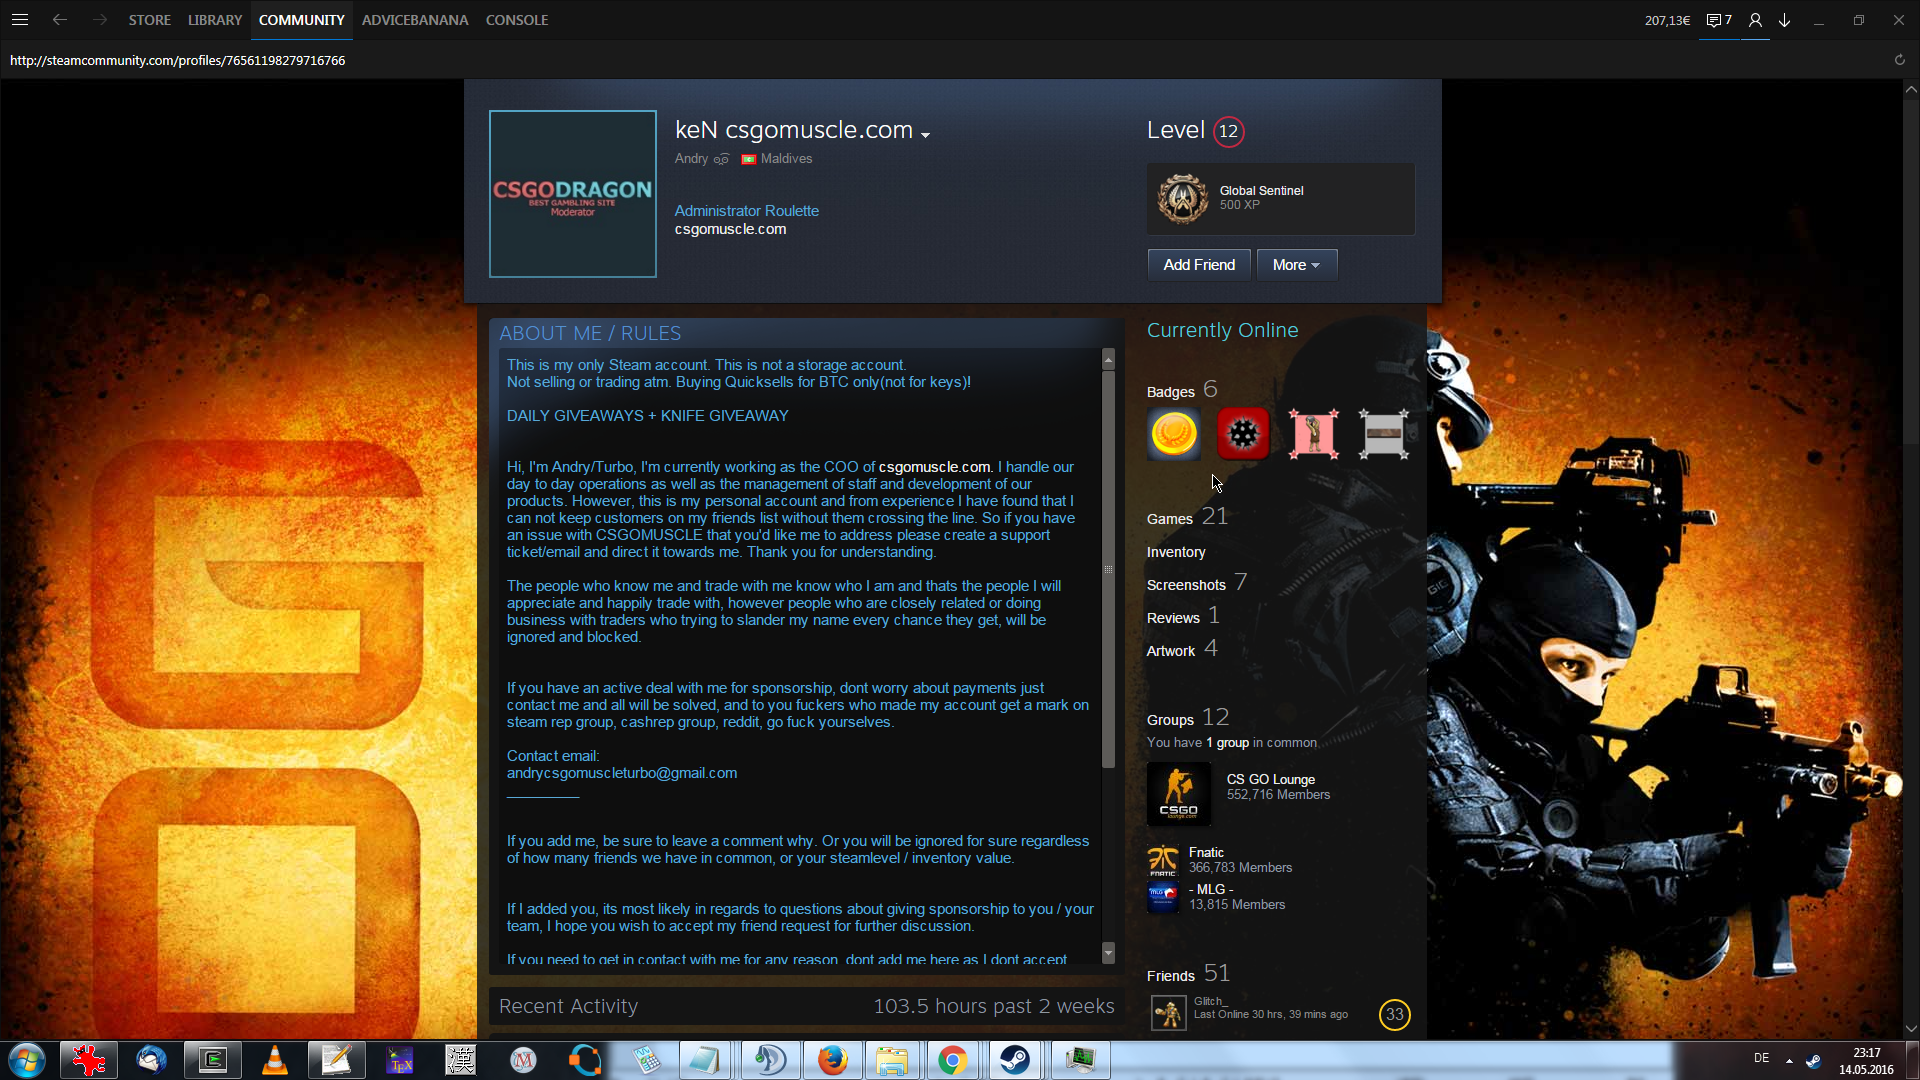Open the hamburger menu in Steam's top bar
The height and width of the screenshot is (1080, 1920).
coord(20,20)
